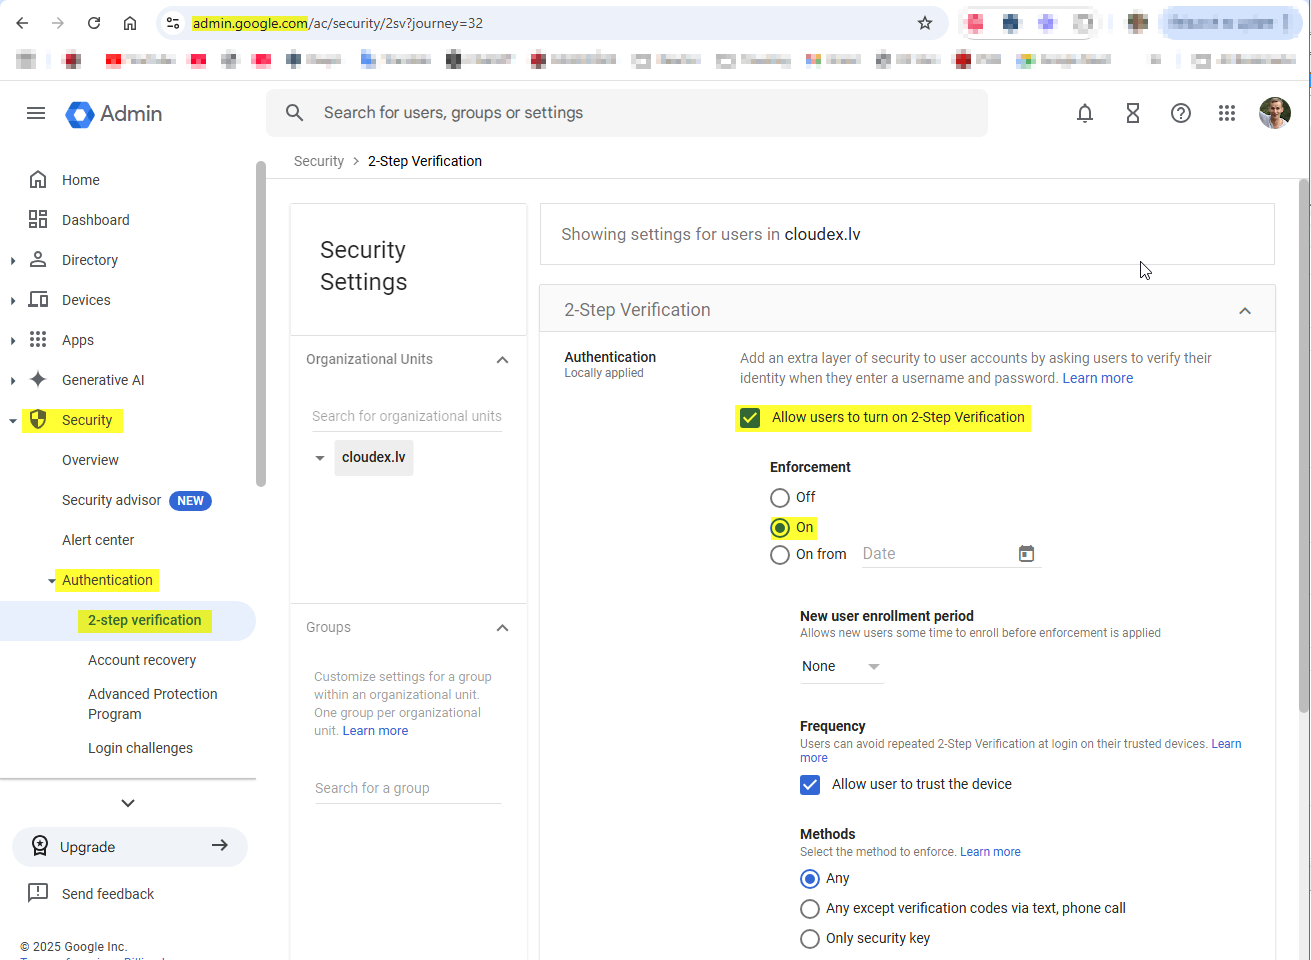This screenshot has width=1311, height=960.
Task: Collapse the 2-Step Verification section
Action: pos(1245,311)
